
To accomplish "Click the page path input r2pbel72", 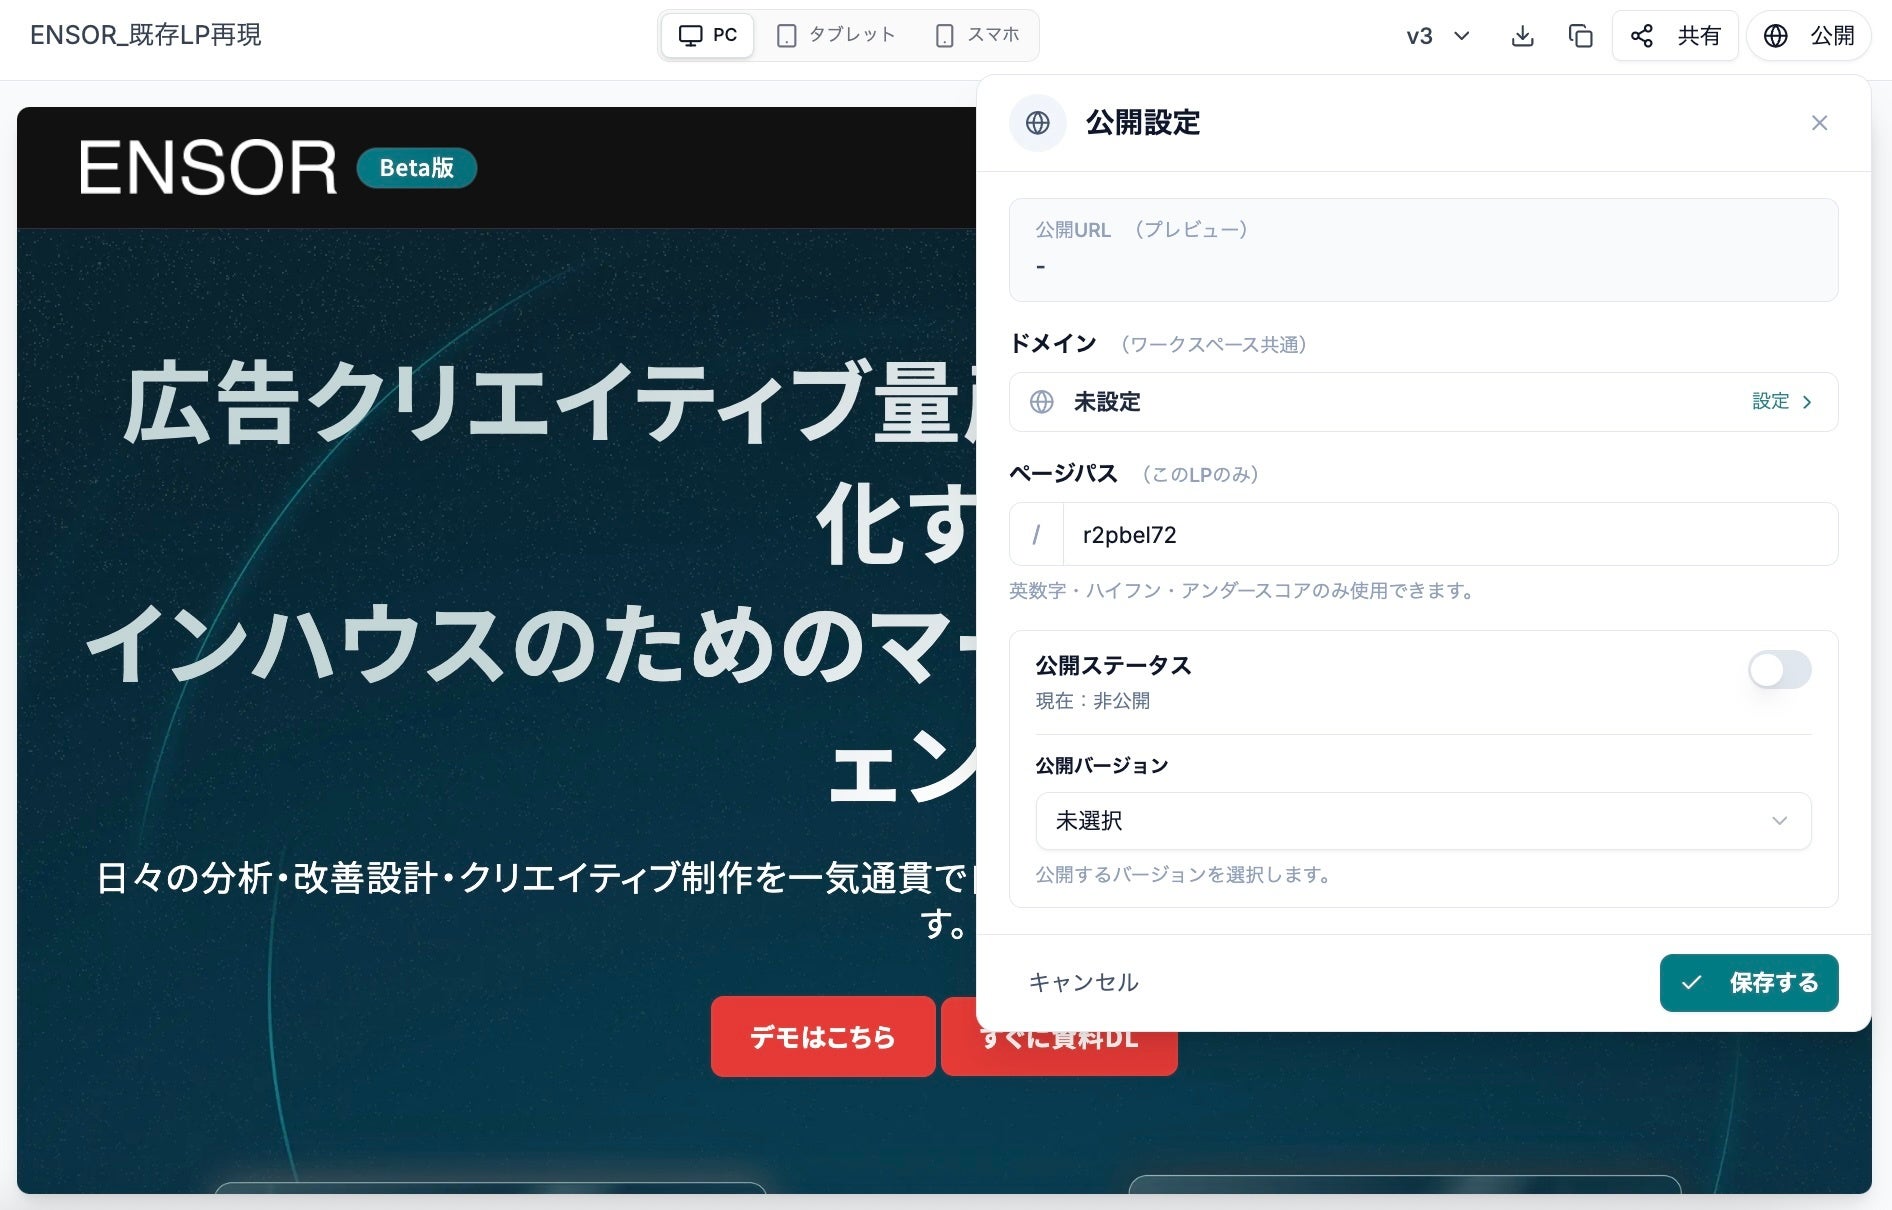I will [x=1449, y=534].
